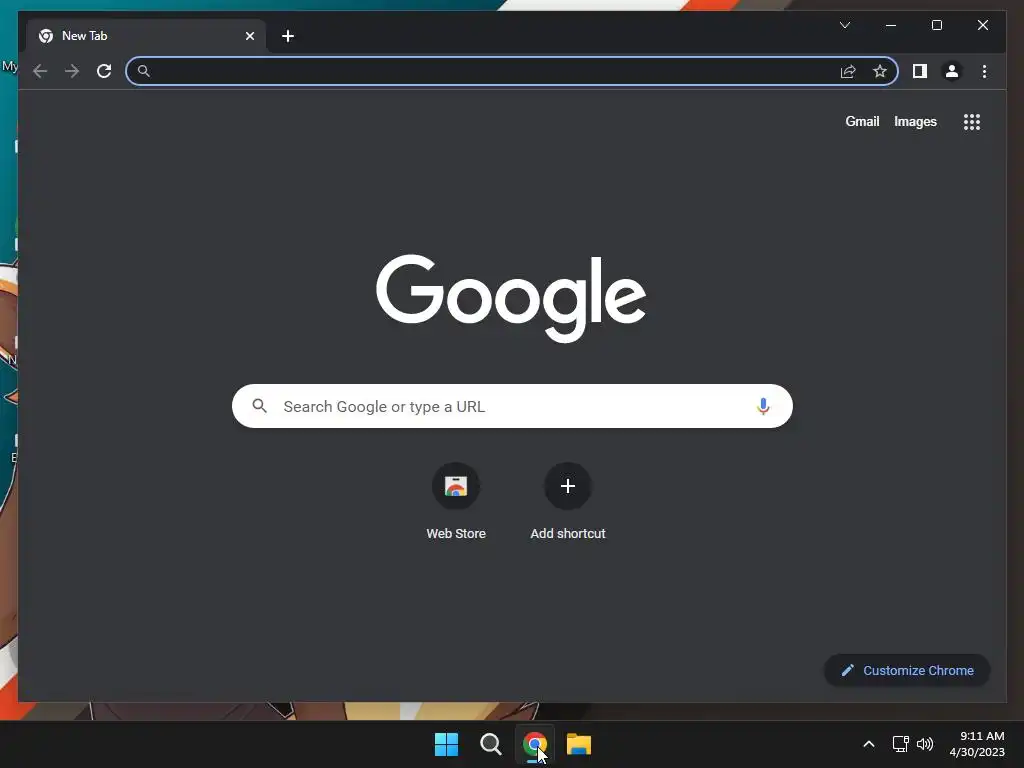Viewport: 1024px width, 768px height.
Task: Open the clock and date flyout
Action: 977,744
